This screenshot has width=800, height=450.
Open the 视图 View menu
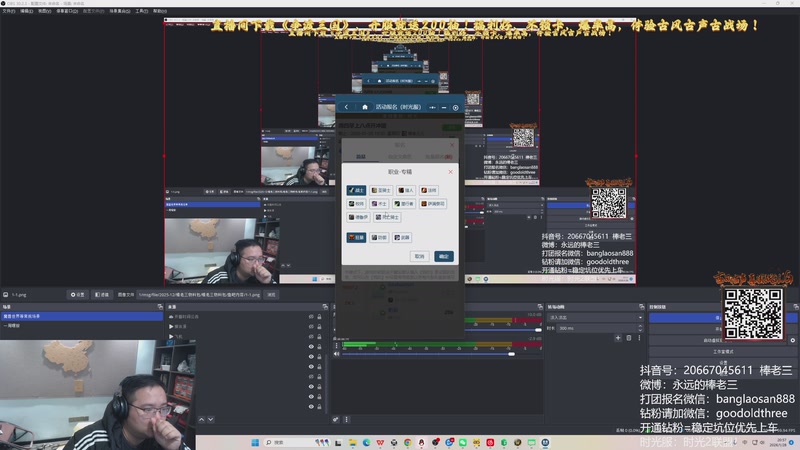[x=44, y=11]
